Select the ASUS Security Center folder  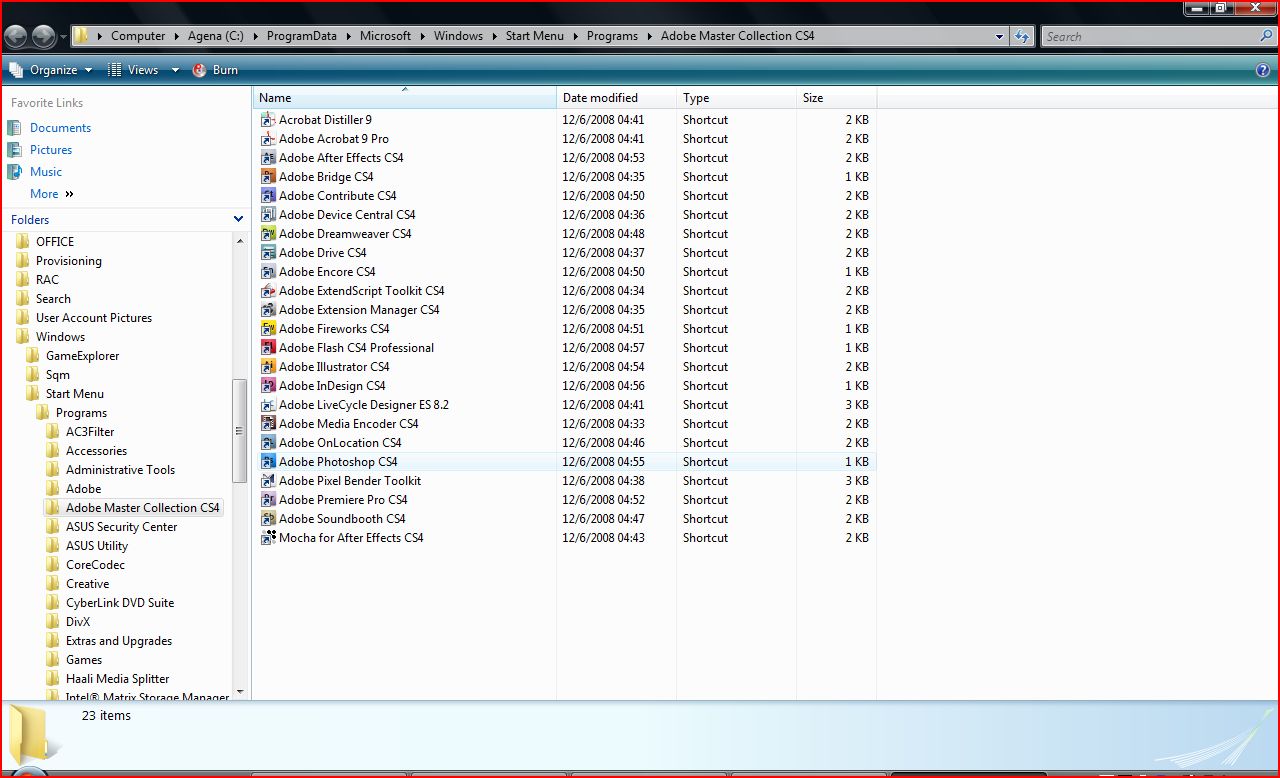(121, 526)
